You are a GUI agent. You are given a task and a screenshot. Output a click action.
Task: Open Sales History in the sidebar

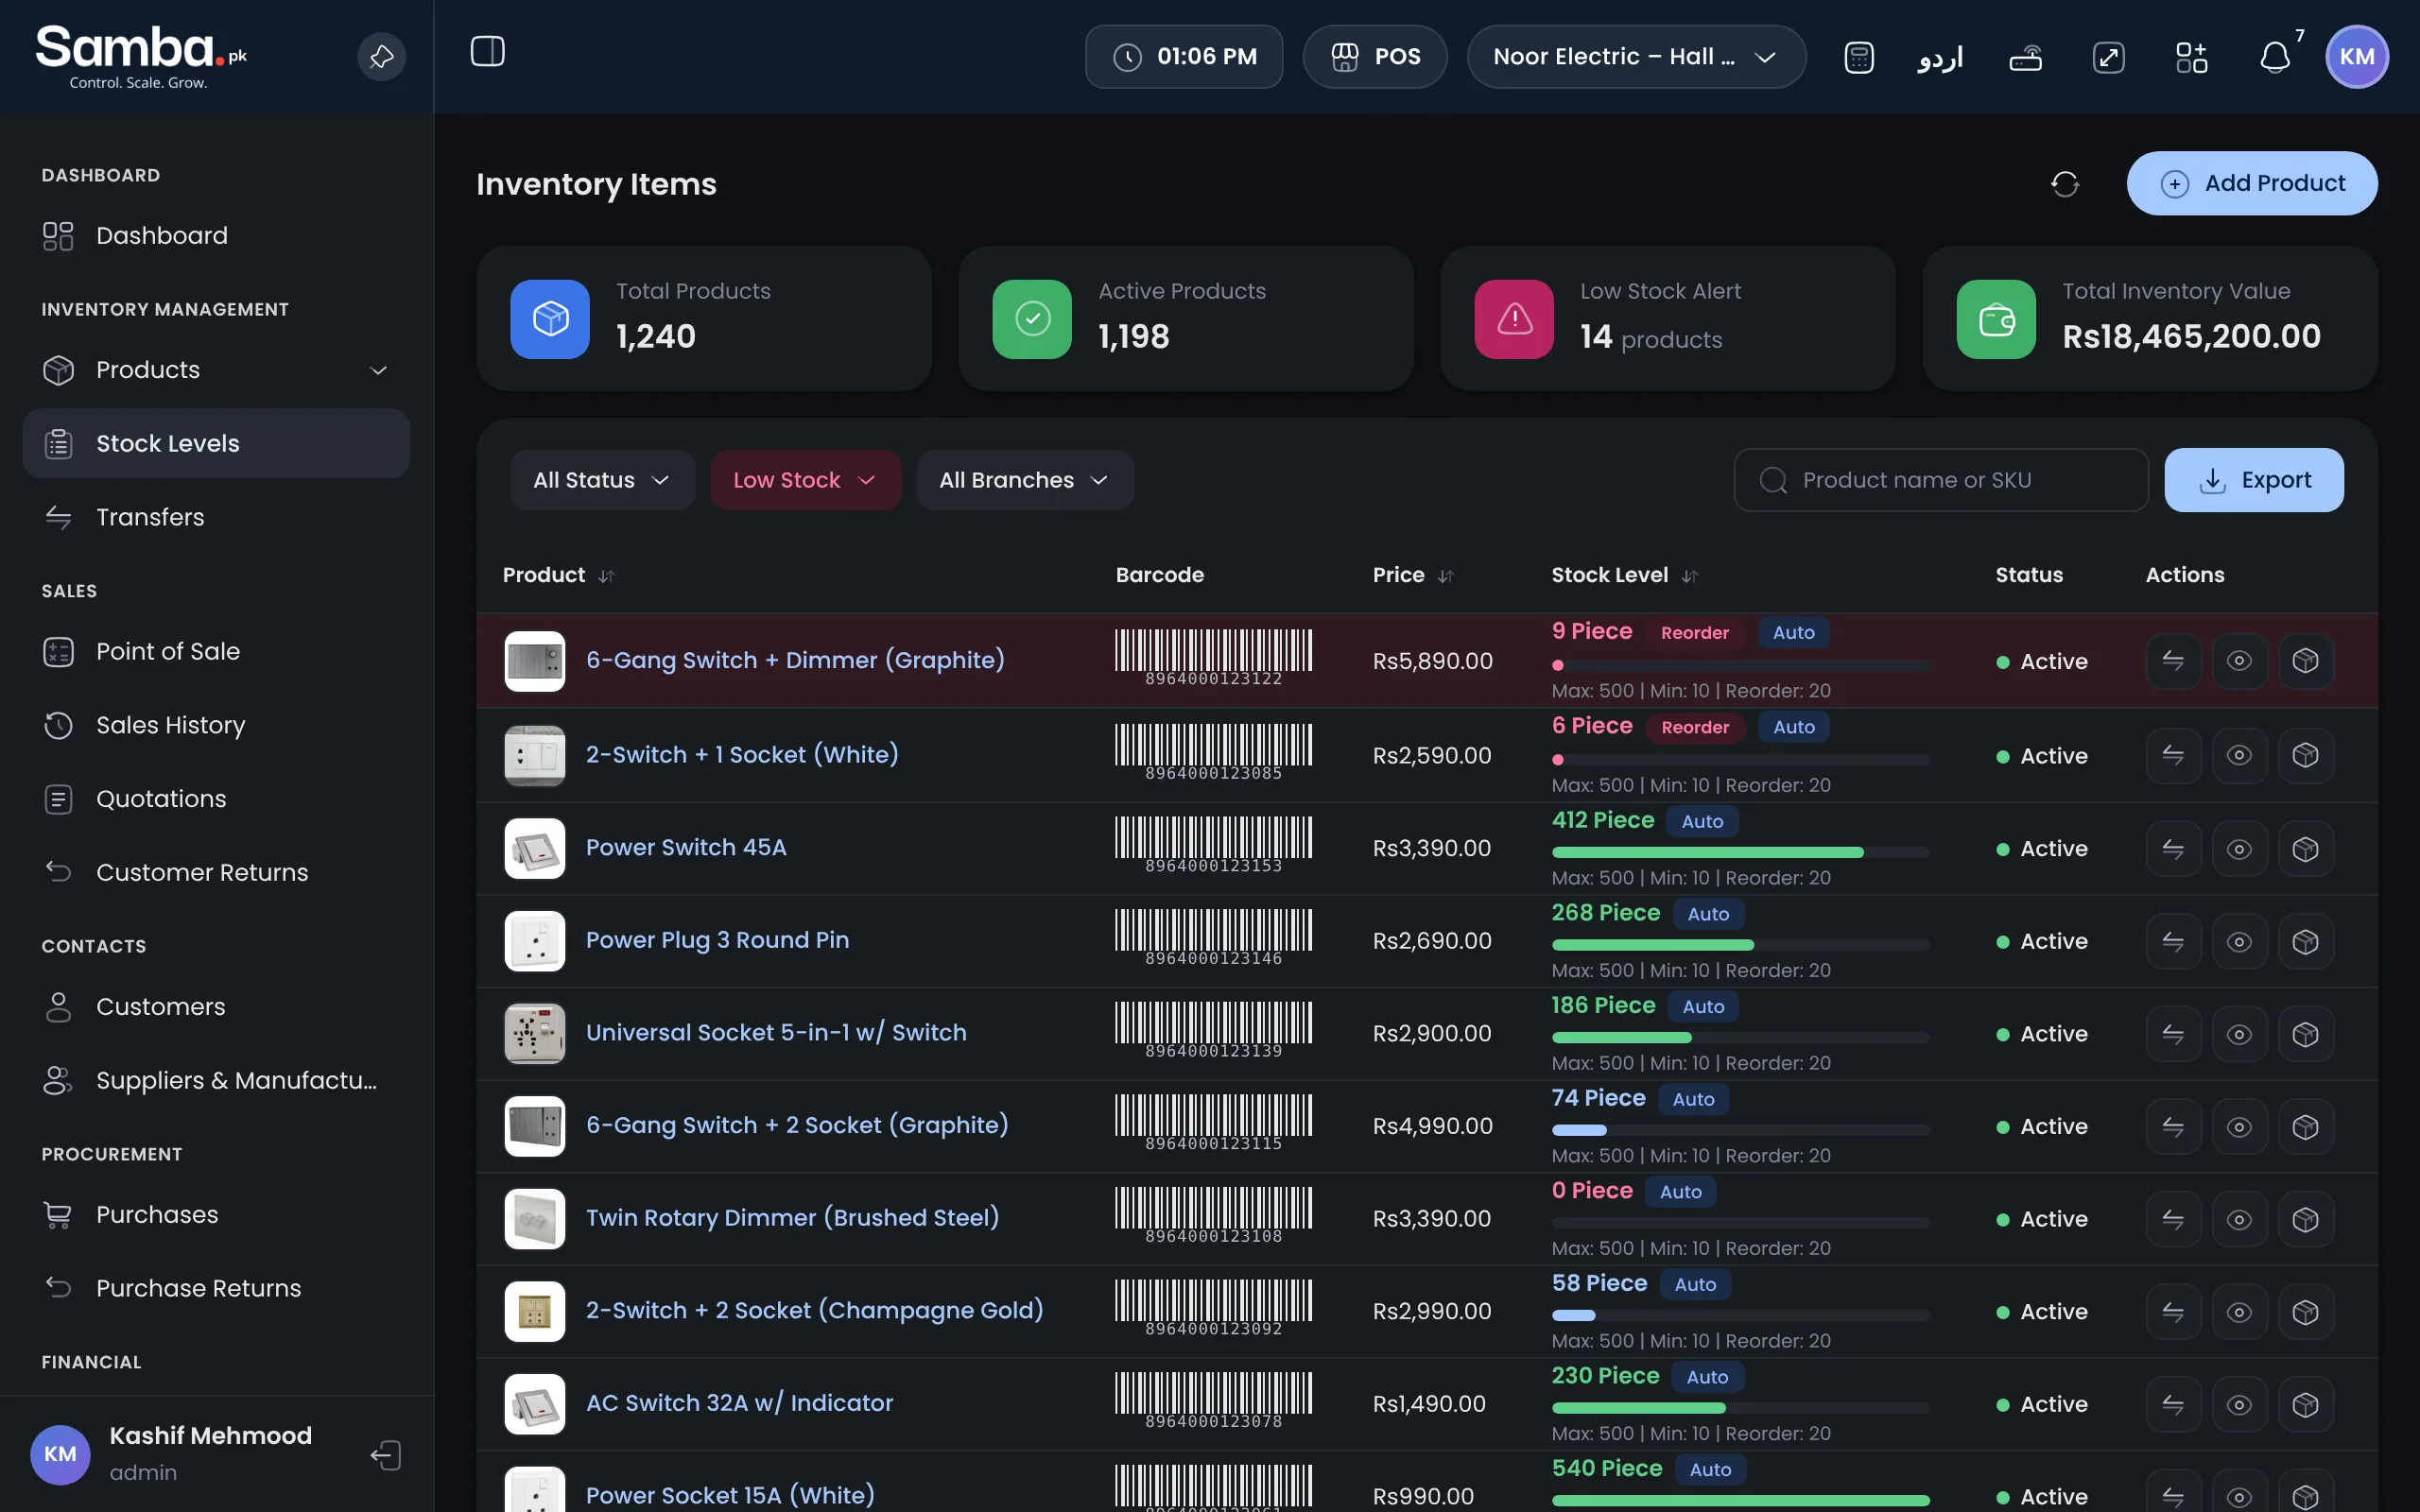pyautogui.click(x=216, y=725)
